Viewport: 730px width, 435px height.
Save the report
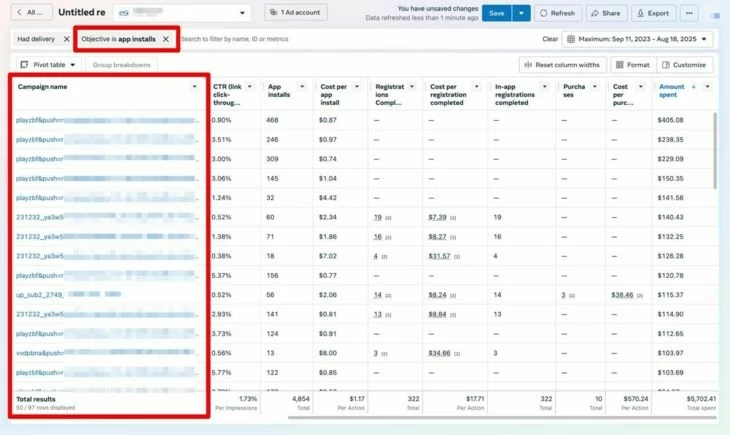click(495, 13)
